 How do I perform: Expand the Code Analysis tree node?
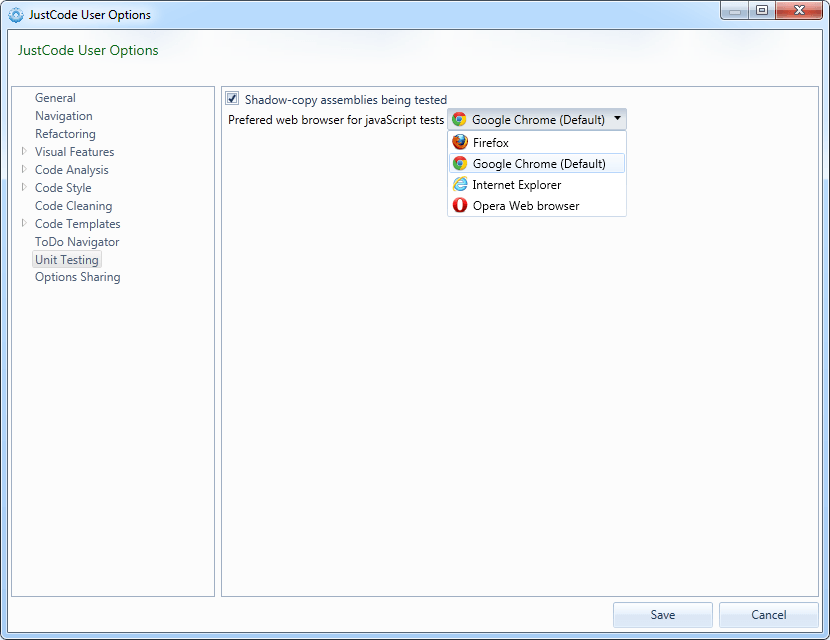pos(24,169)
